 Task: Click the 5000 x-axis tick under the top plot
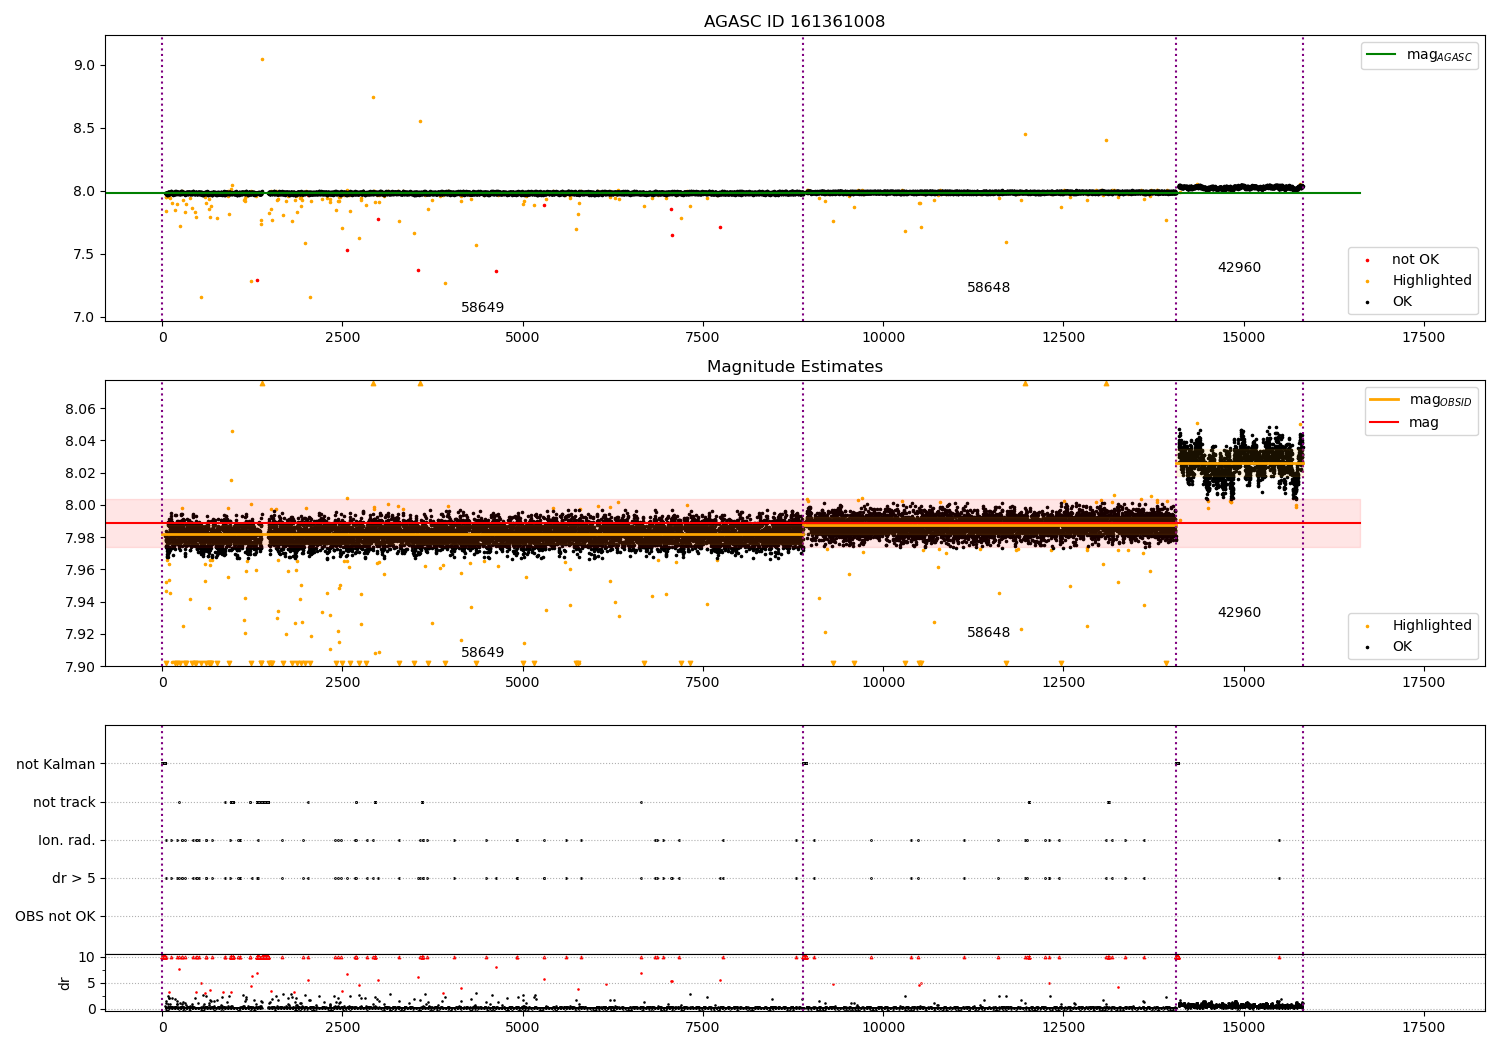tap(523, 338)
